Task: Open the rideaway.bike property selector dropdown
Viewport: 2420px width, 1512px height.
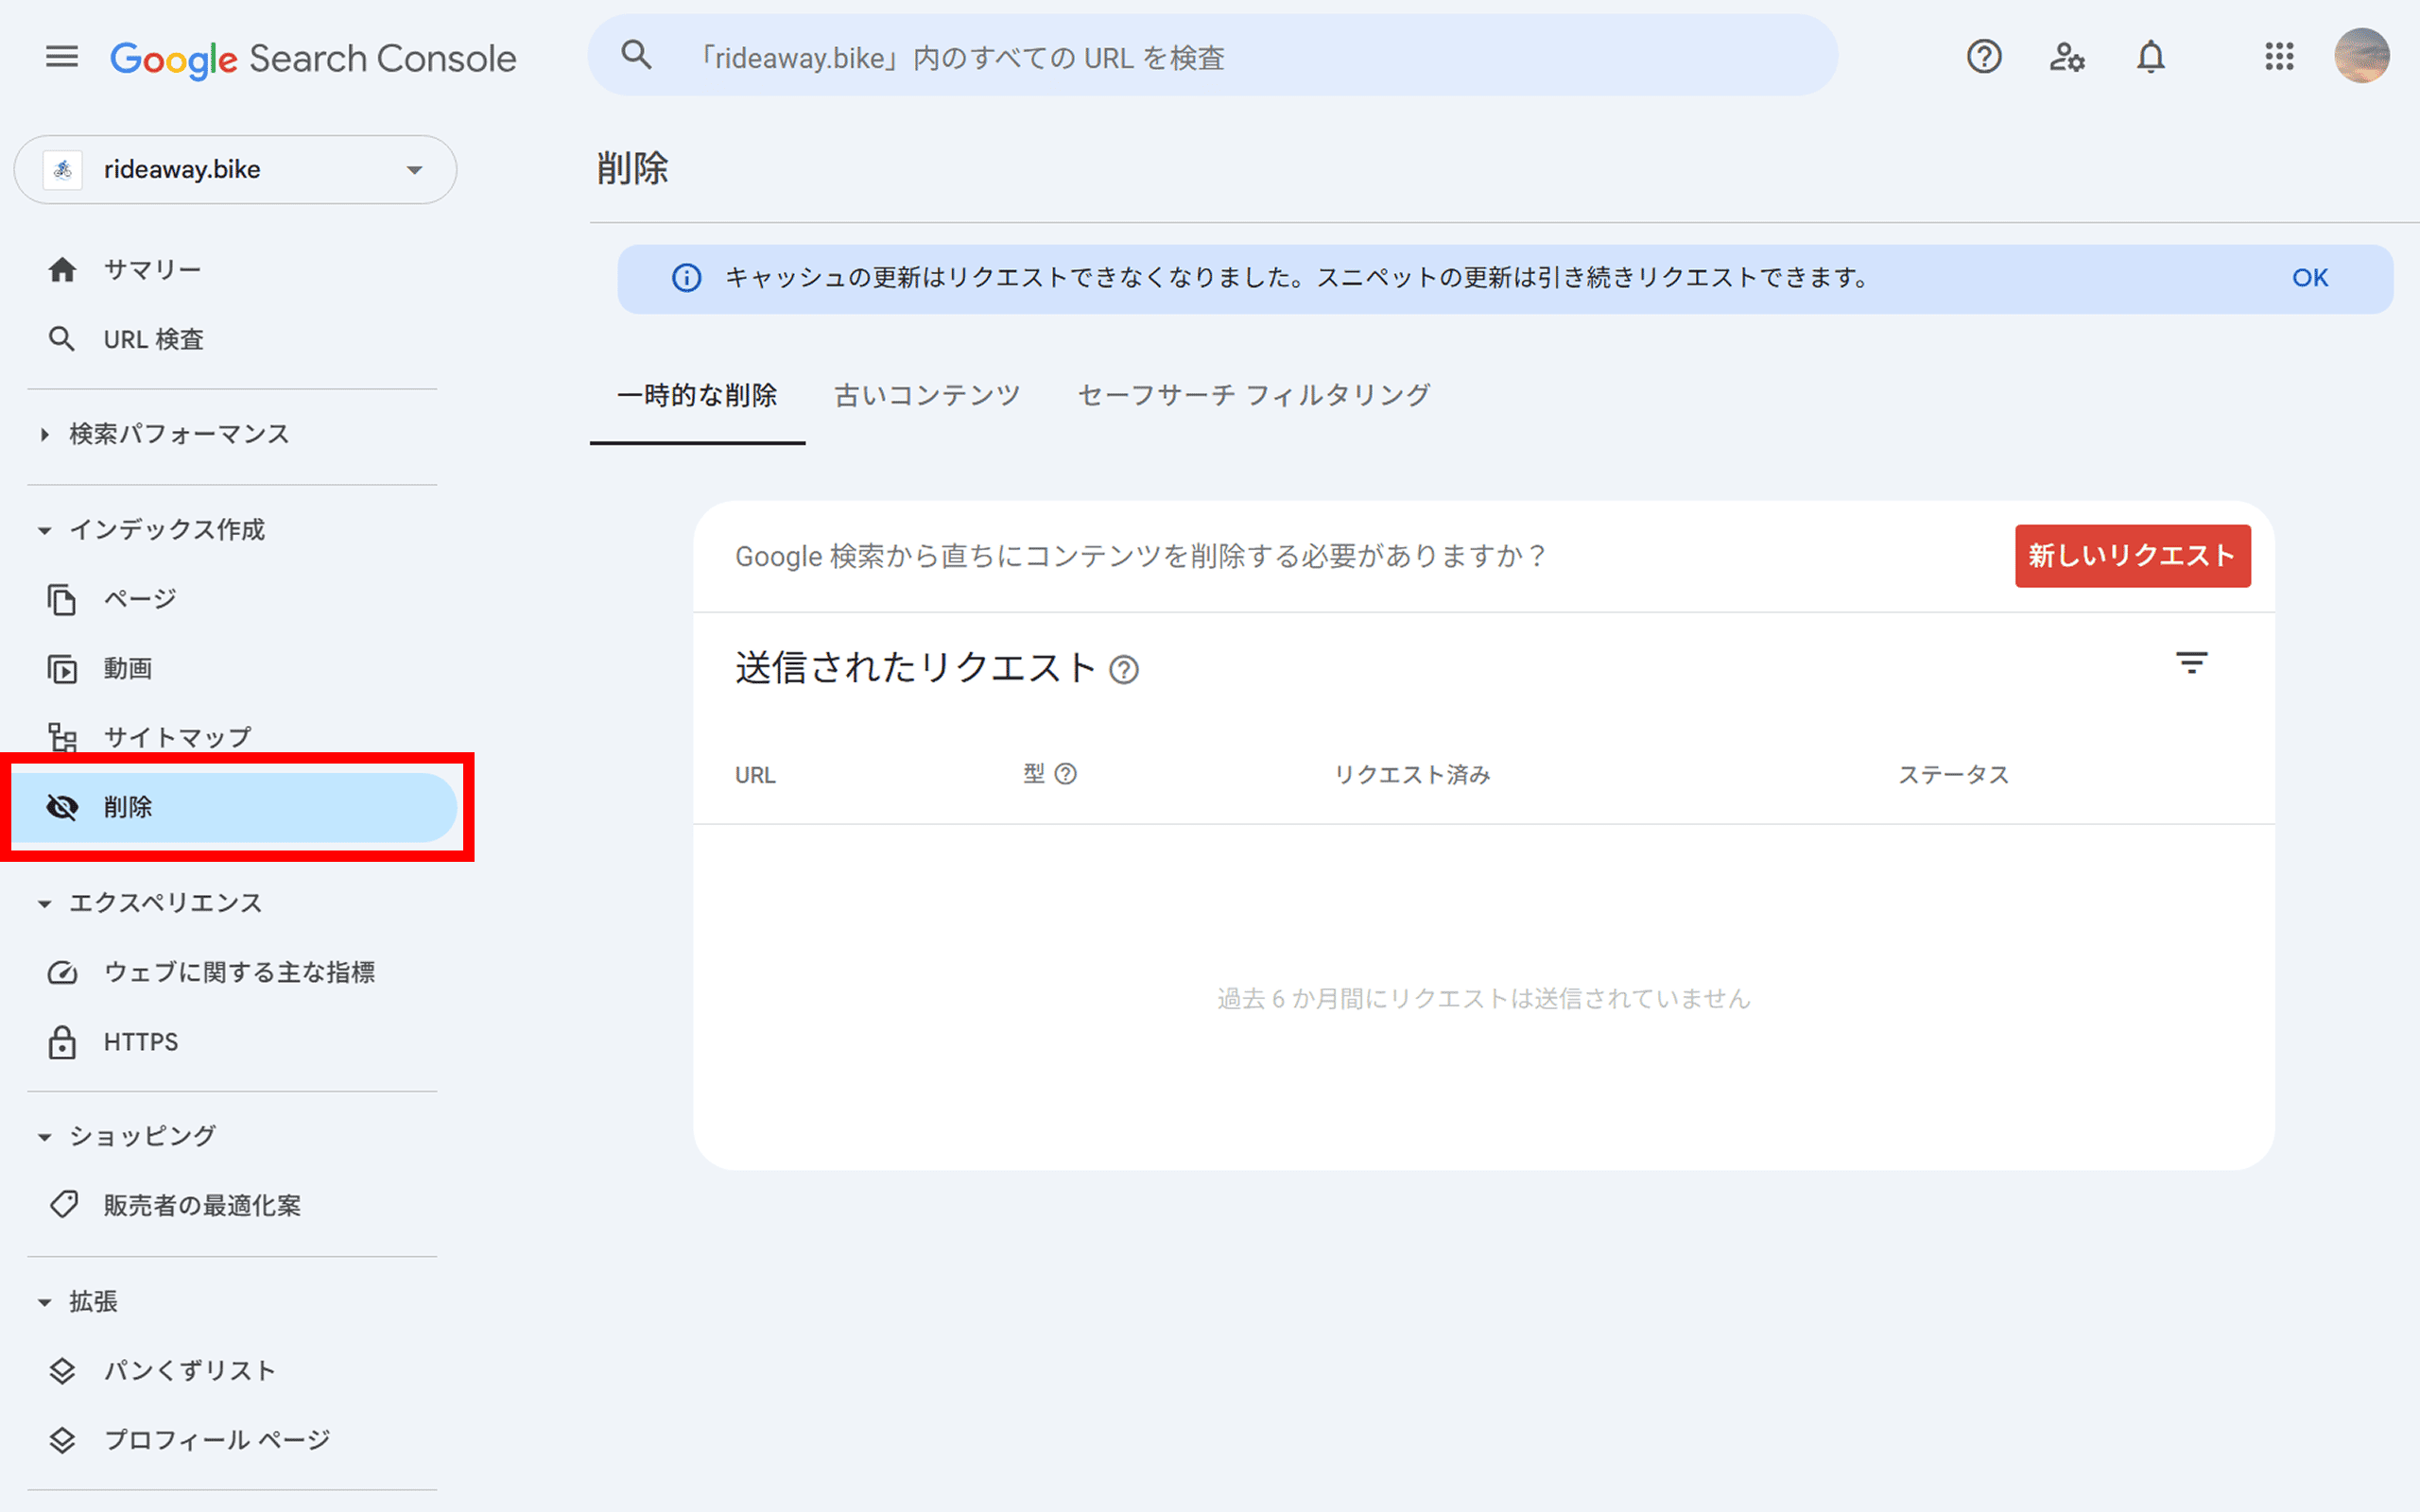Action: click(236, 170)
